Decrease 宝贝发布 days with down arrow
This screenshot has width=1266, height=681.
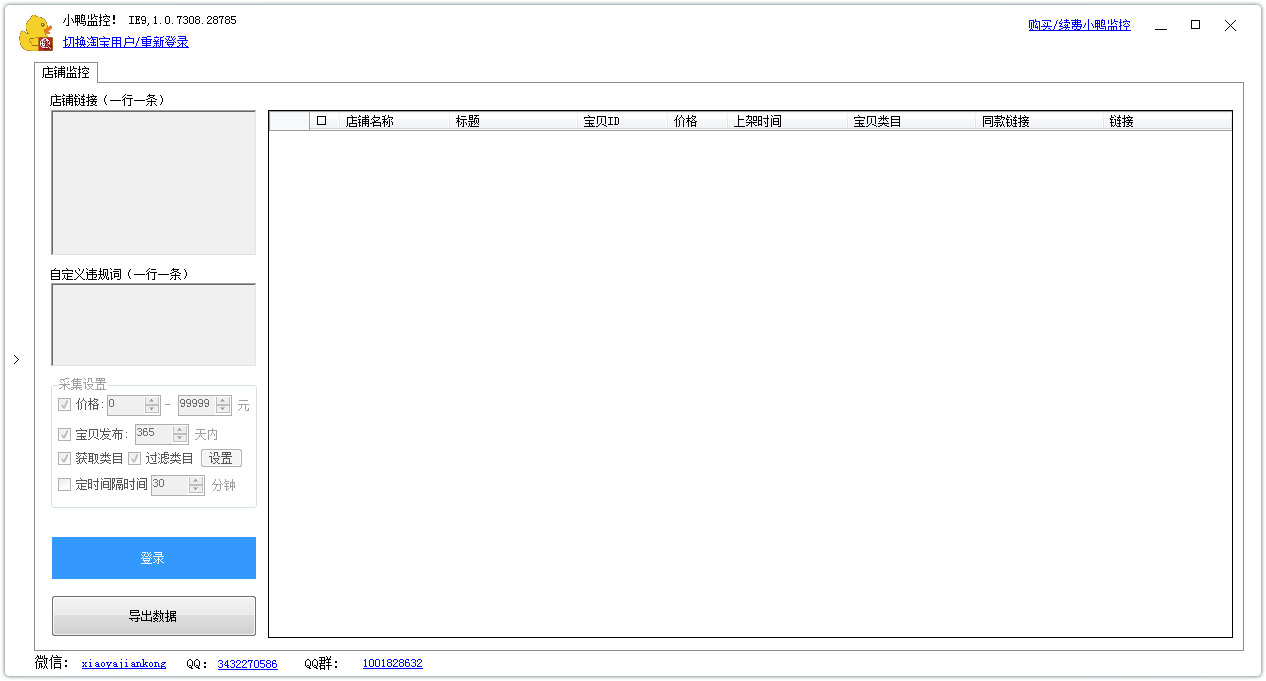tap(180, 439)
